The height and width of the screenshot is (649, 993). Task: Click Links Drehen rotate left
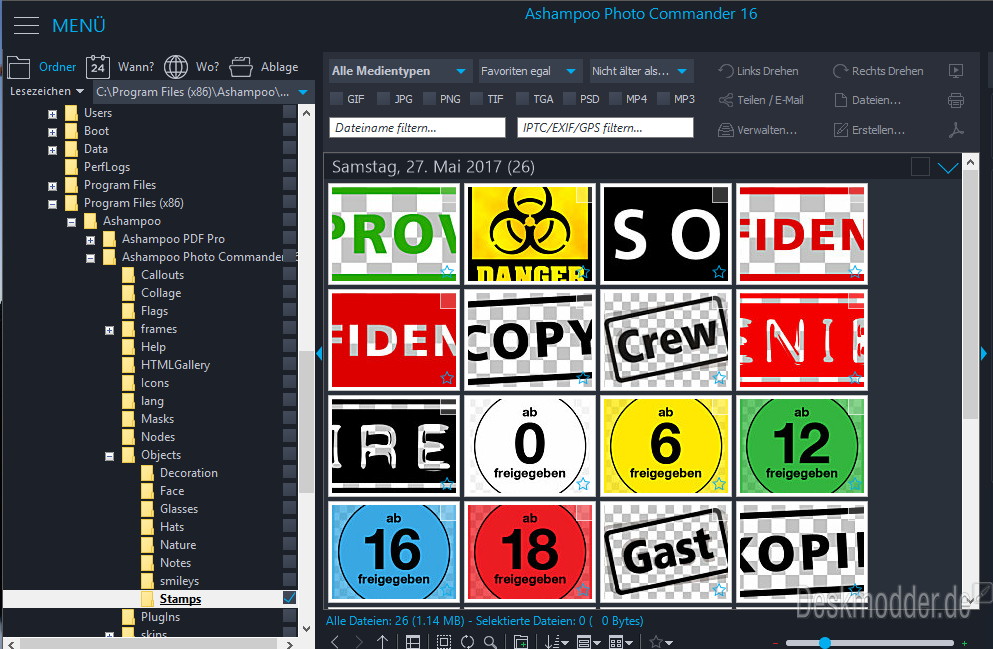(x=758, y=71)
